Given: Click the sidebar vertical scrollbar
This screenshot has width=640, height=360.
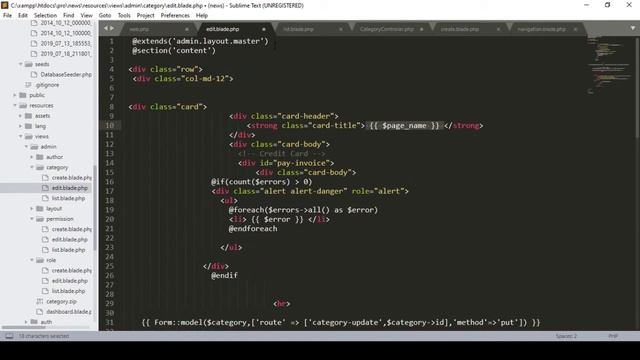Looking at the screenshot, I should (x=95, y=207).
